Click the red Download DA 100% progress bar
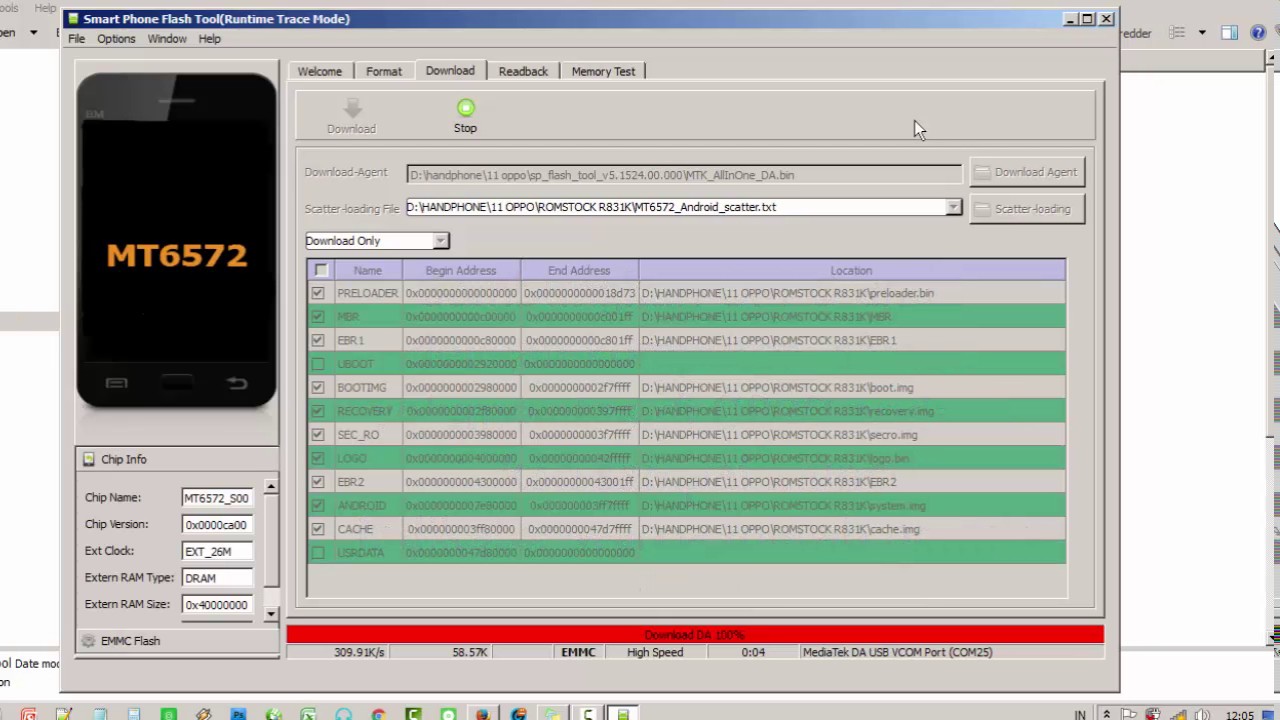This screenshot has height=720, width=1280. pyautogui.click(x=695, y=635)
